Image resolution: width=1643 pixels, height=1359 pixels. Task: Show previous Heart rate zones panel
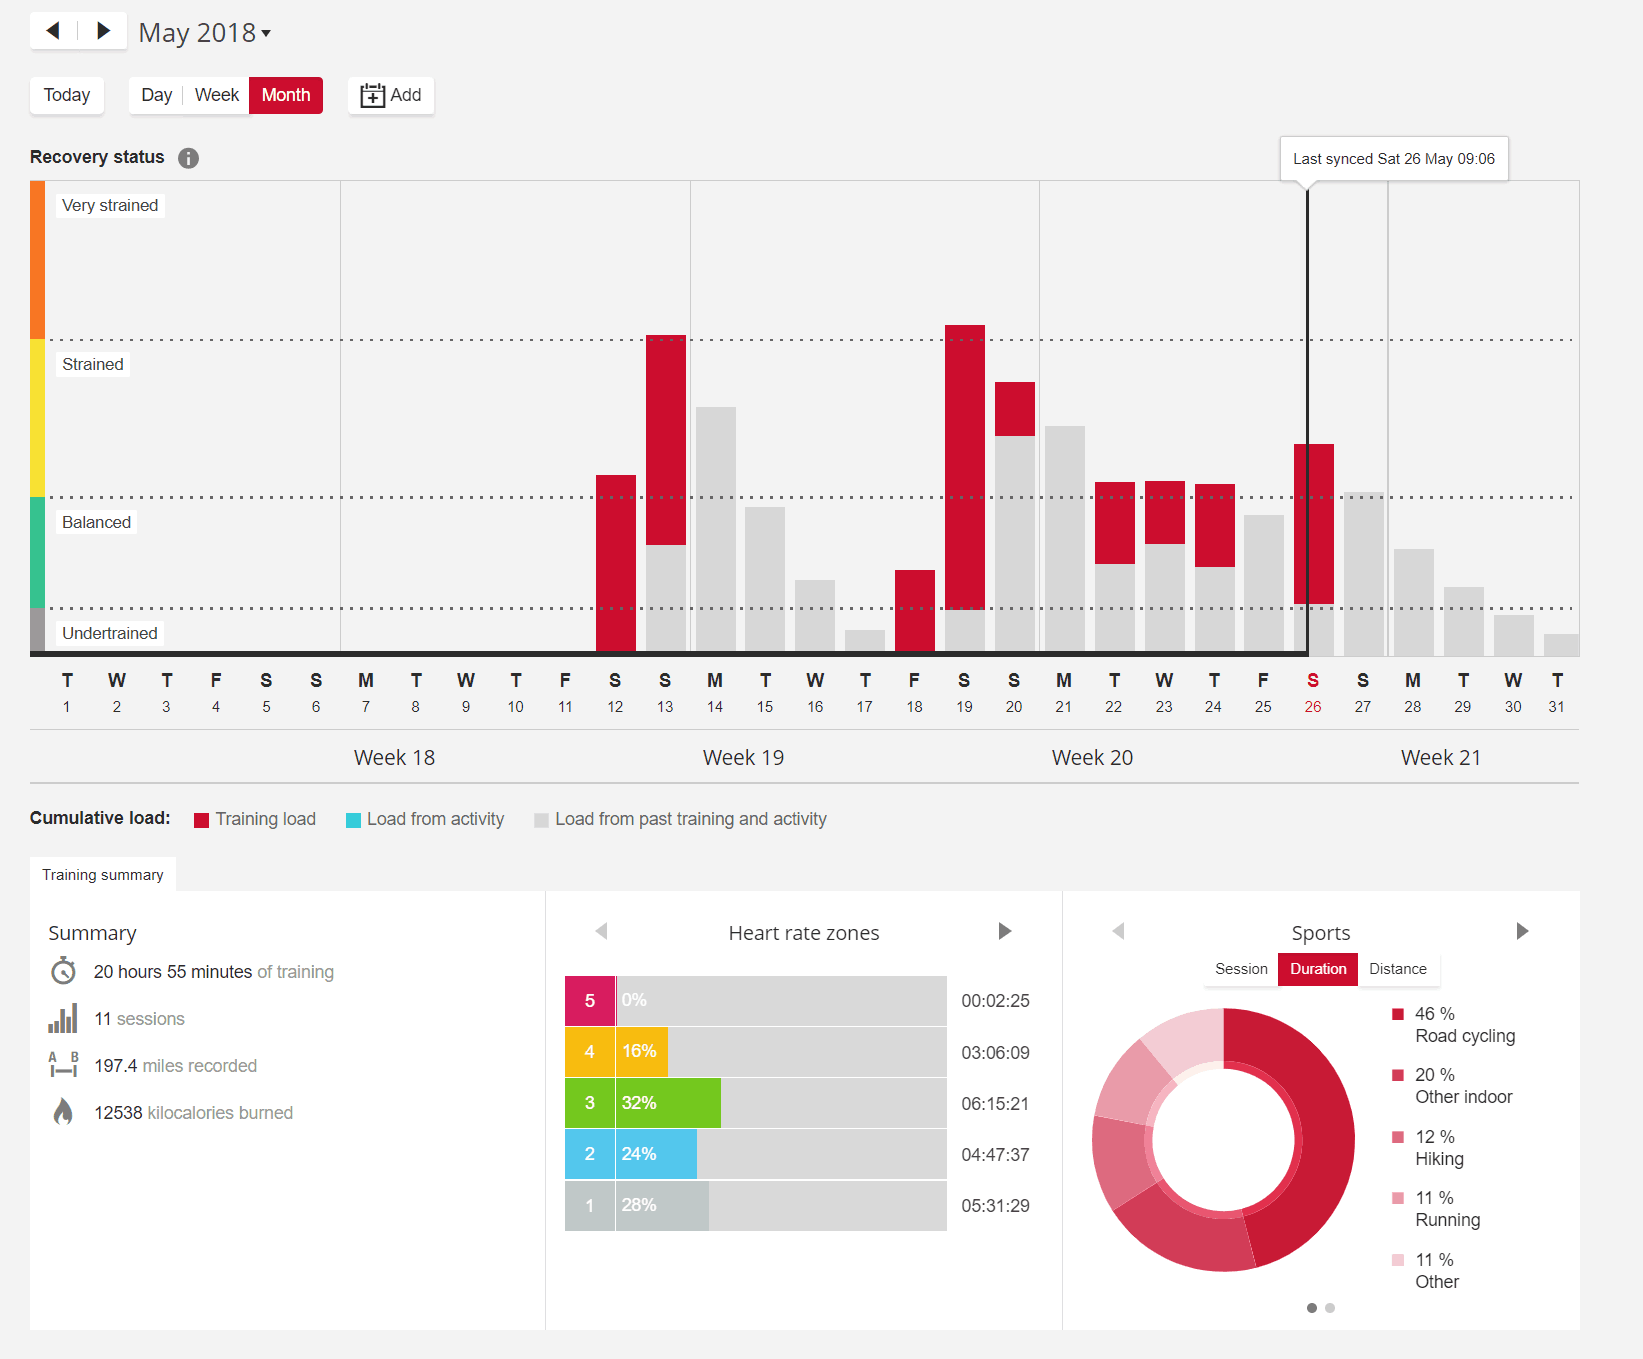pos(601,932)
